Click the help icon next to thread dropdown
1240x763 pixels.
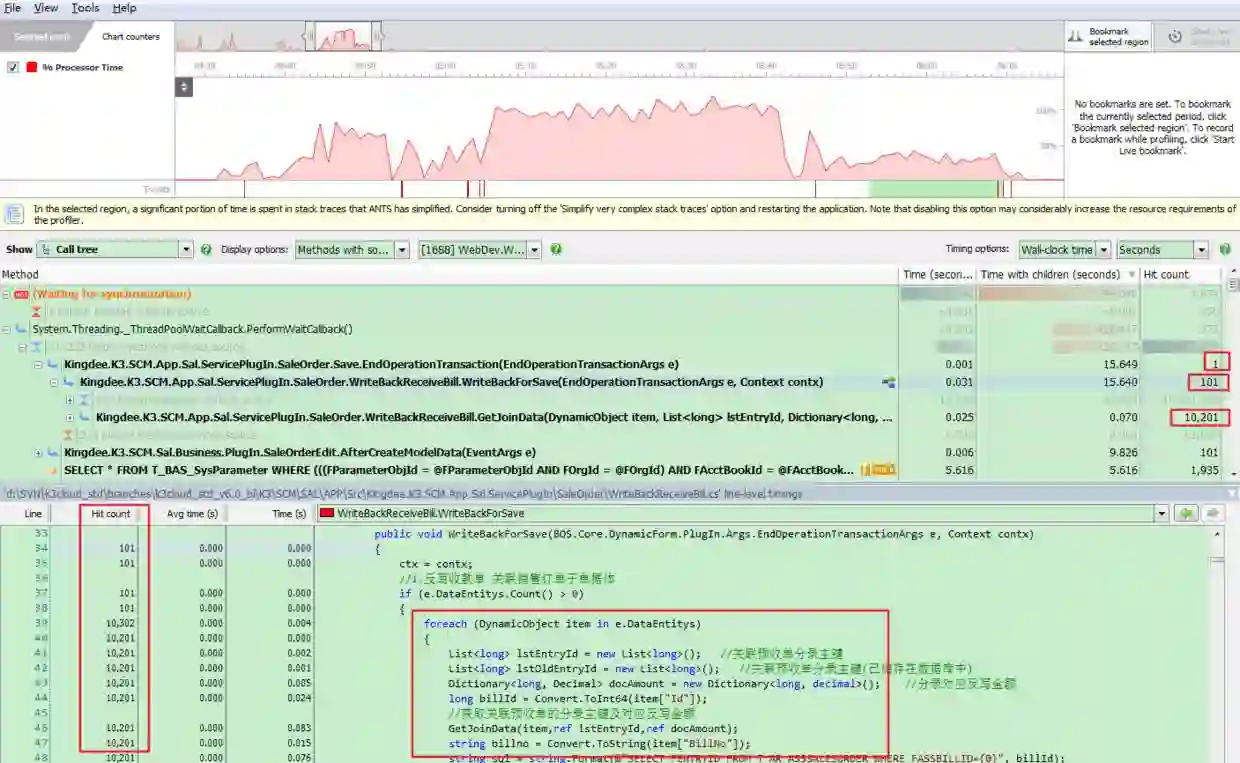click(556, 249)
